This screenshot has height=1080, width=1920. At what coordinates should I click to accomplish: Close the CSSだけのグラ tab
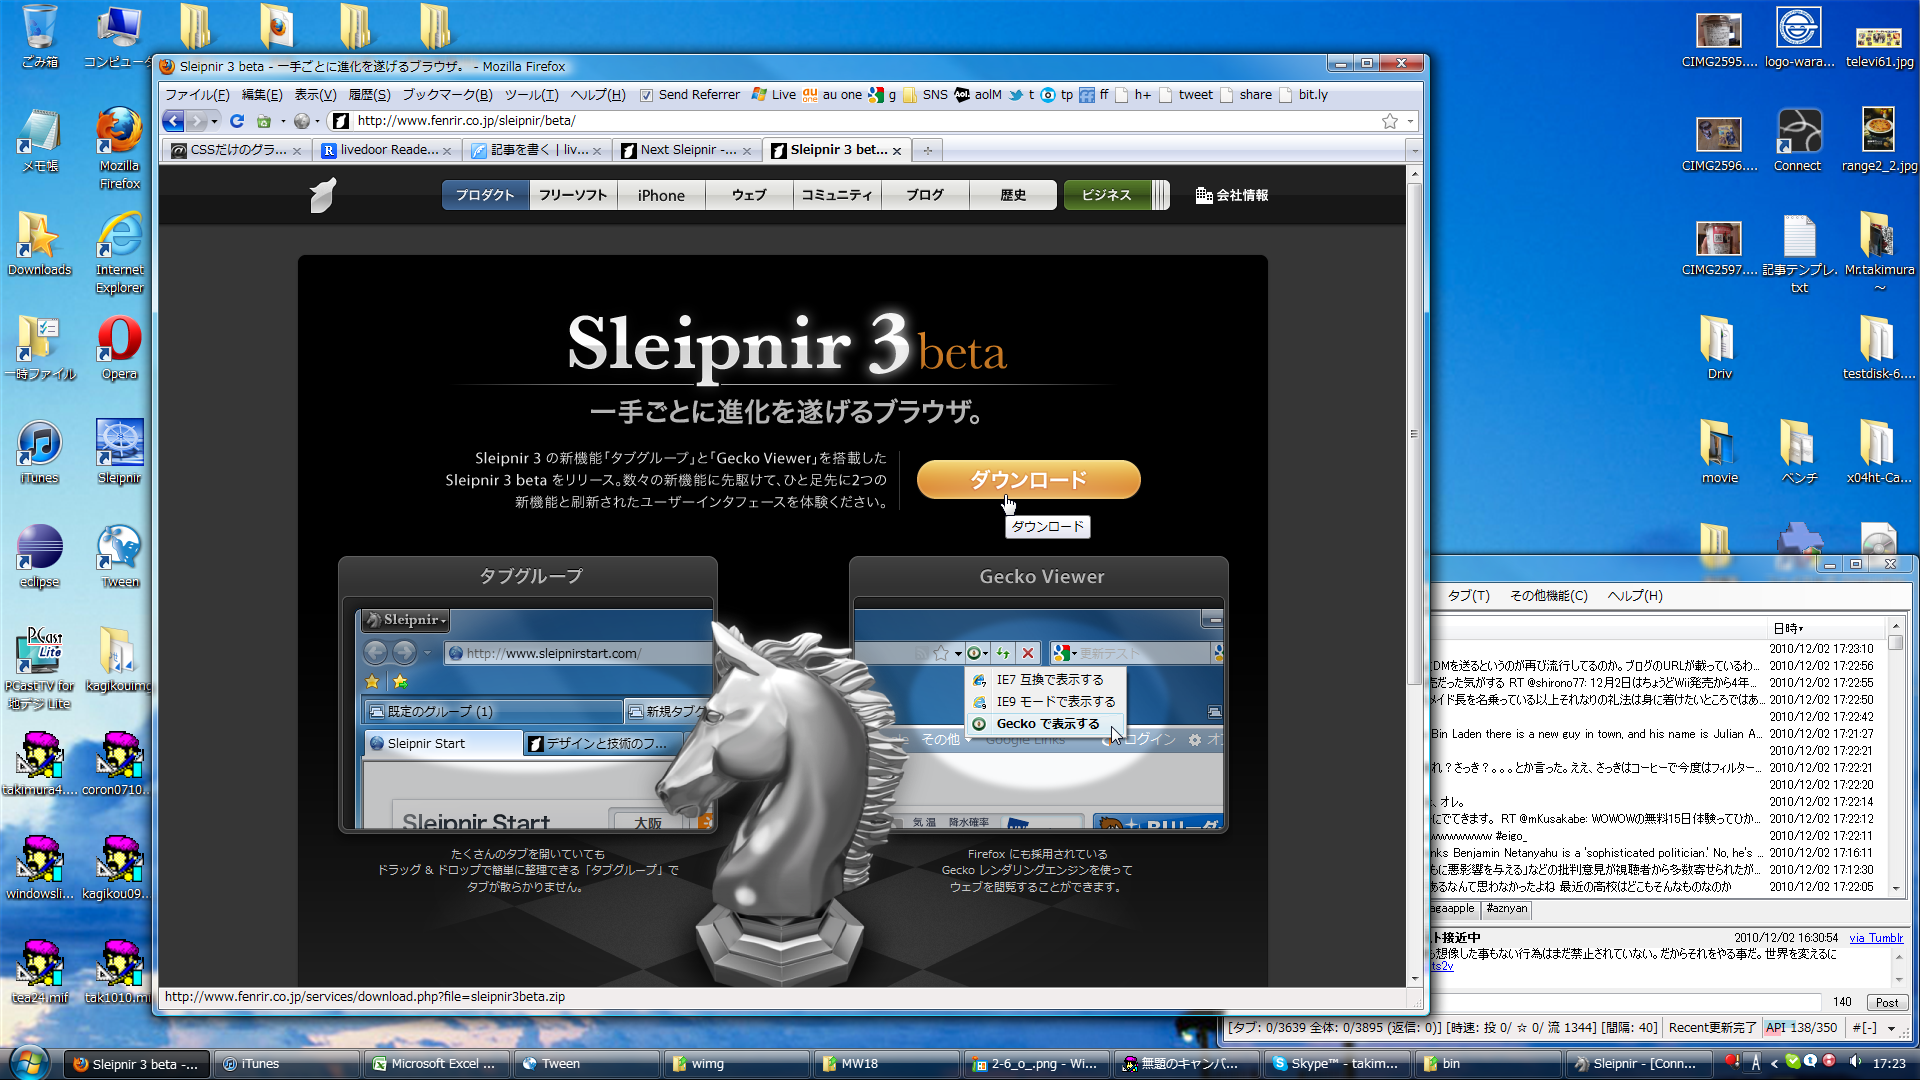[x=297, y=151]
